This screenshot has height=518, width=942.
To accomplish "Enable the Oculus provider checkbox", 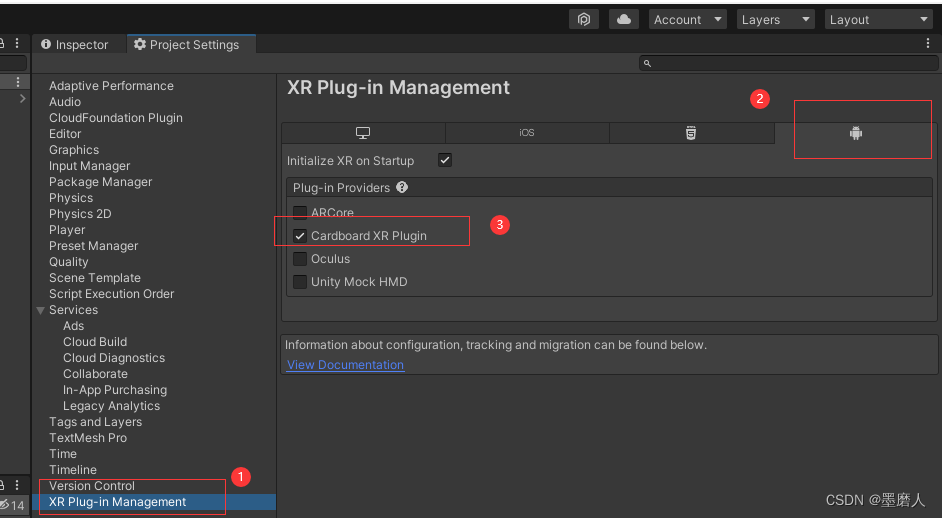I will click(x=300, y=259).
